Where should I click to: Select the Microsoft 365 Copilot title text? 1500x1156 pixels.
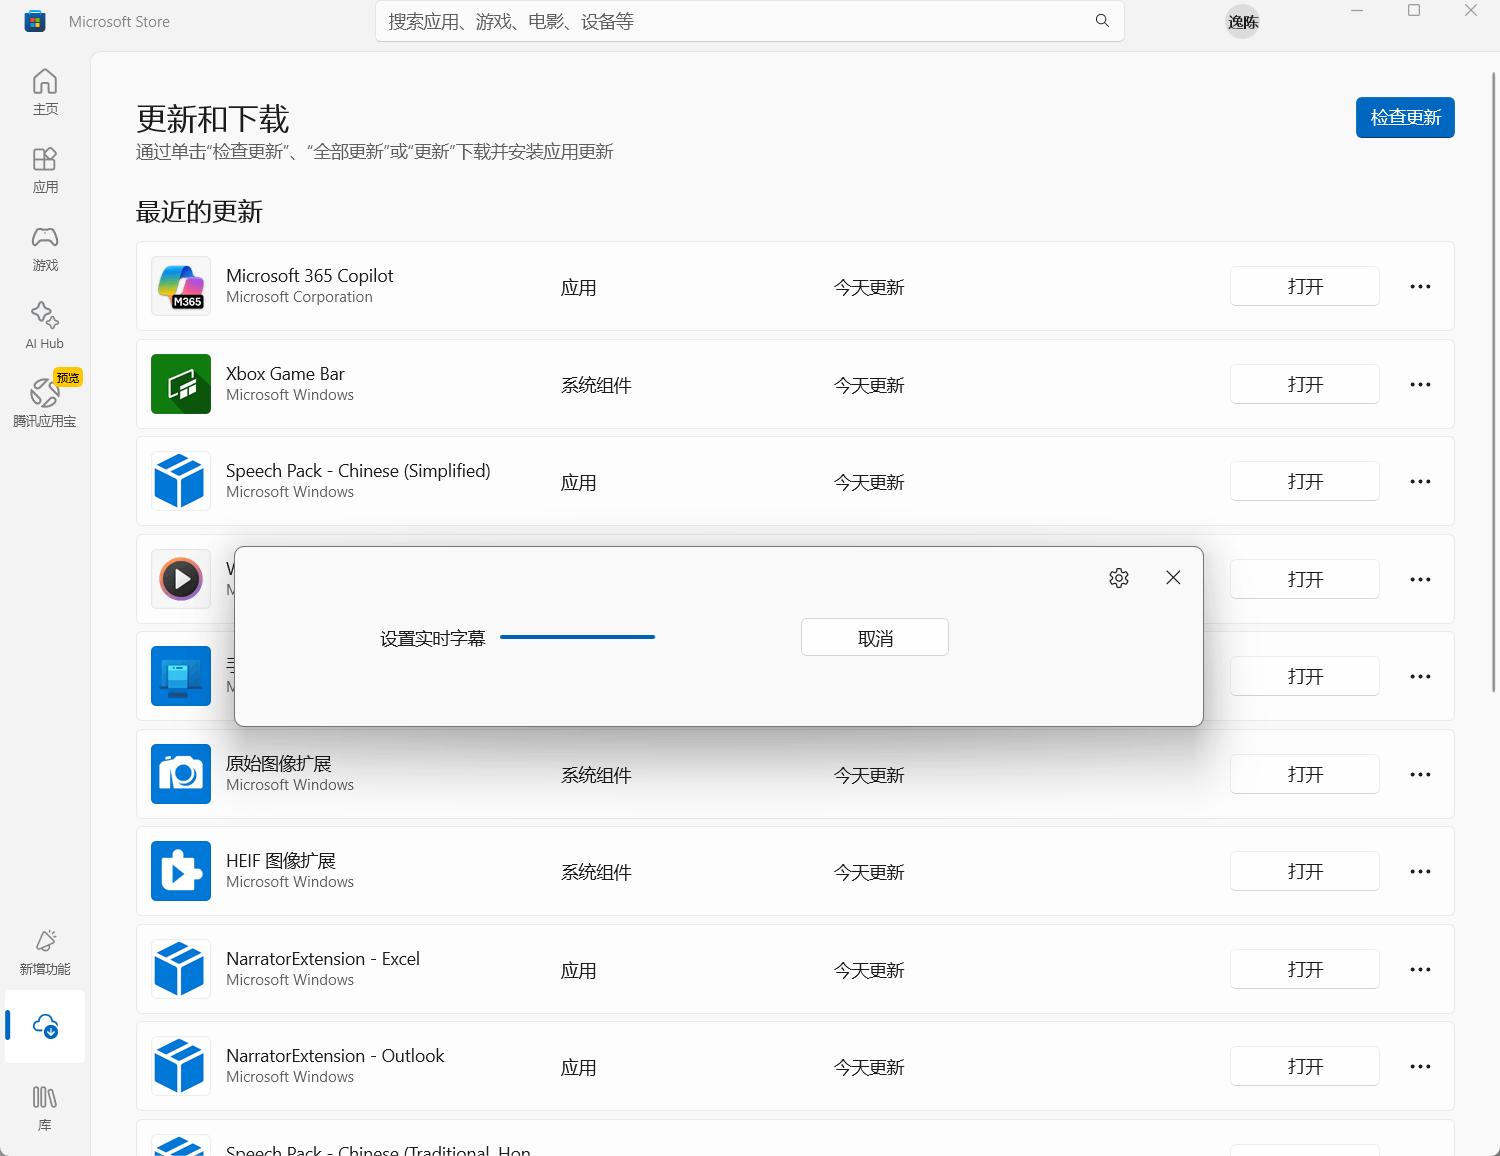(x=310, y=275)
